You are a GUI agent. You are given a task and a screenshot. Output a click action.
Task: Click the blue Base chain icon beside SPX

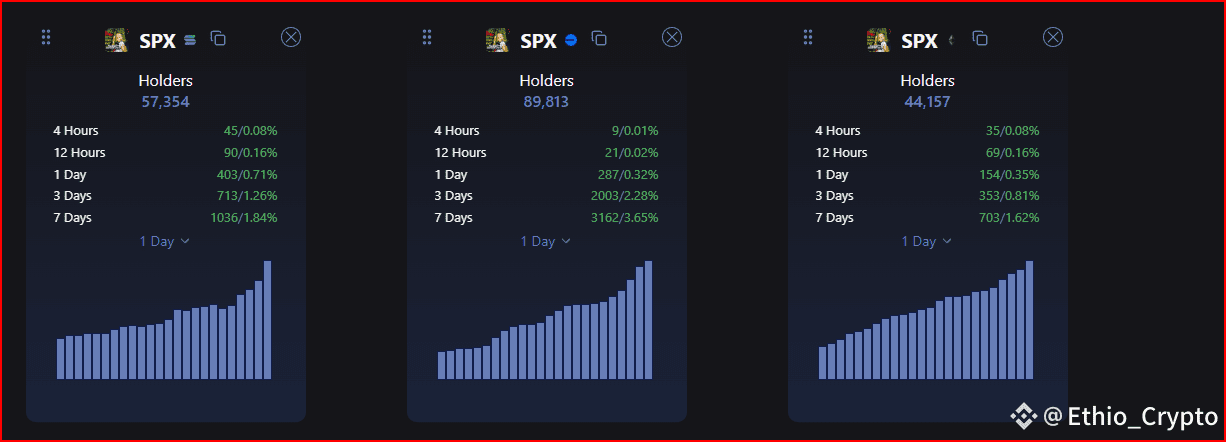click(572, 40)
